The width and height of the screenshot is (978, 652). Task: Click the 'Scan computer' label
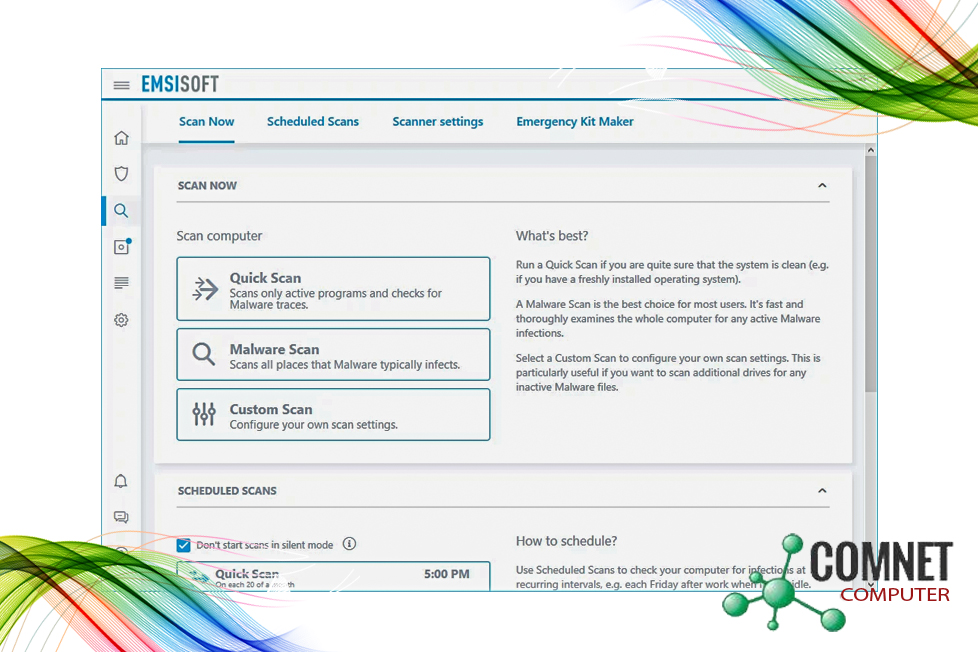pos(219,236)
